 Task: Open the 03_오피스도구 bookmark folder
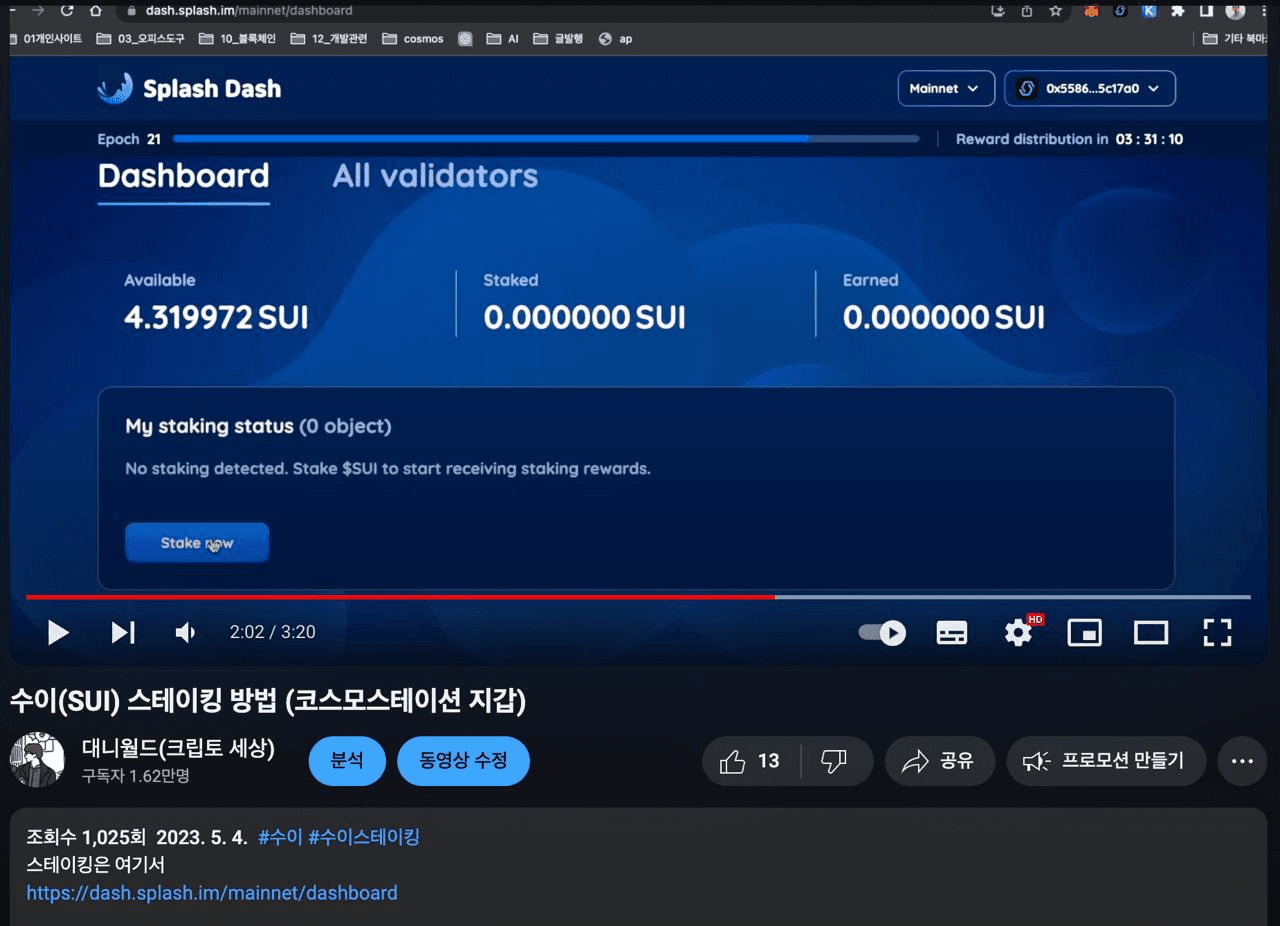click(x=141, y=39)
